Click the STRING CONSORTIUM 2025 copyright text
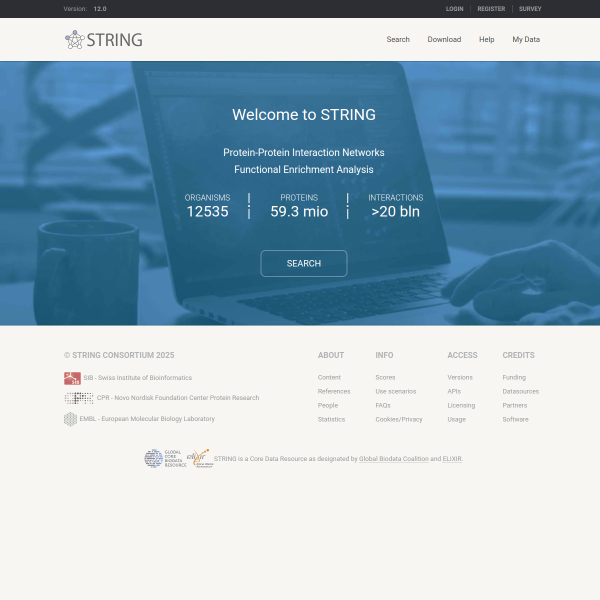 click(x=119, y=355)
